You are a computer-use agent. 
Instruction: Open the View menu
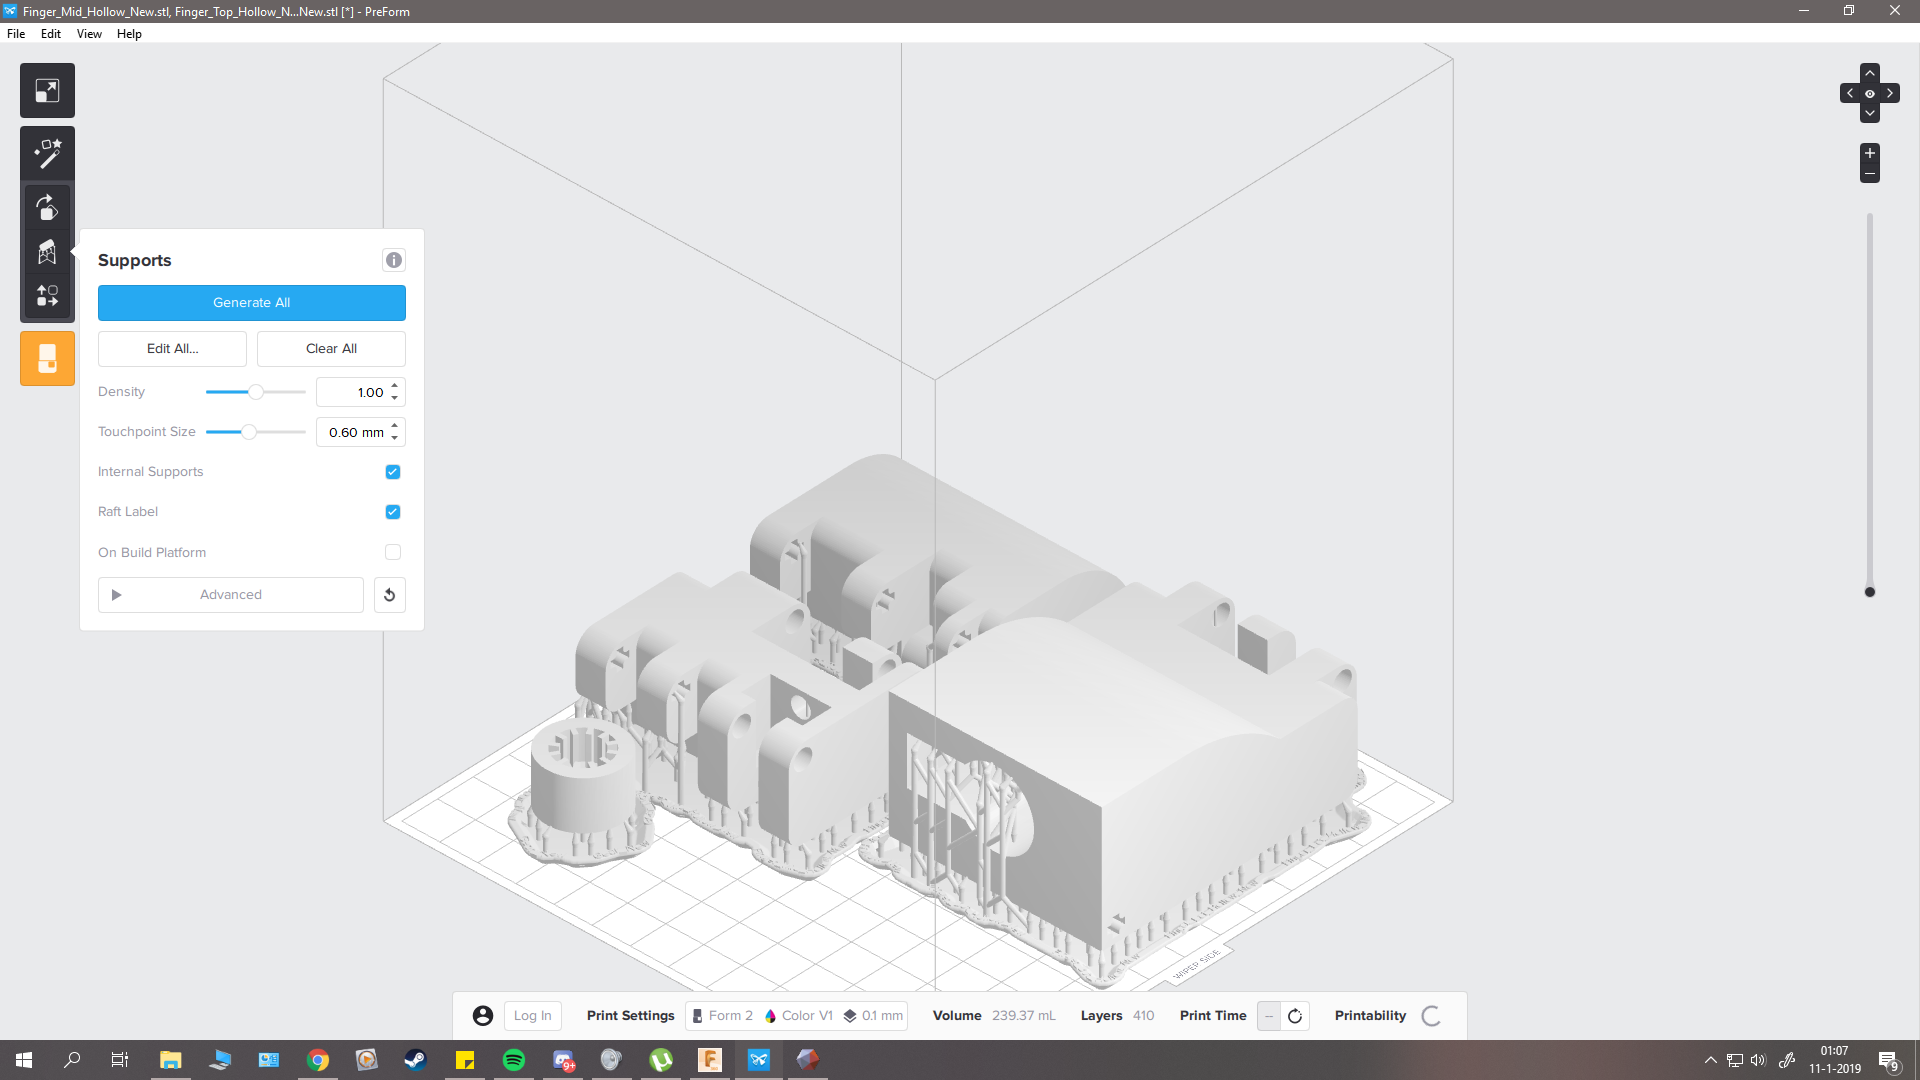[89, 34]
